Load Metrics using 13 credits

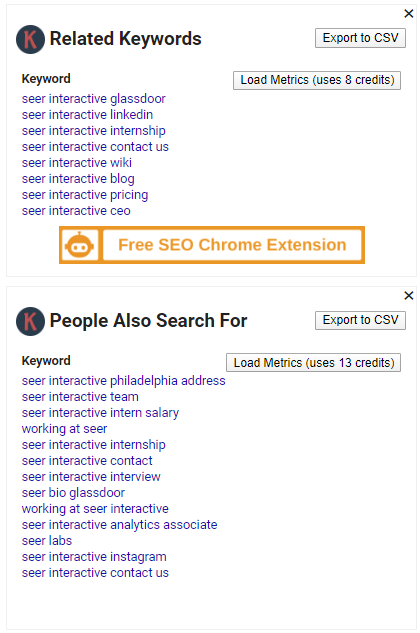(313, 363)
